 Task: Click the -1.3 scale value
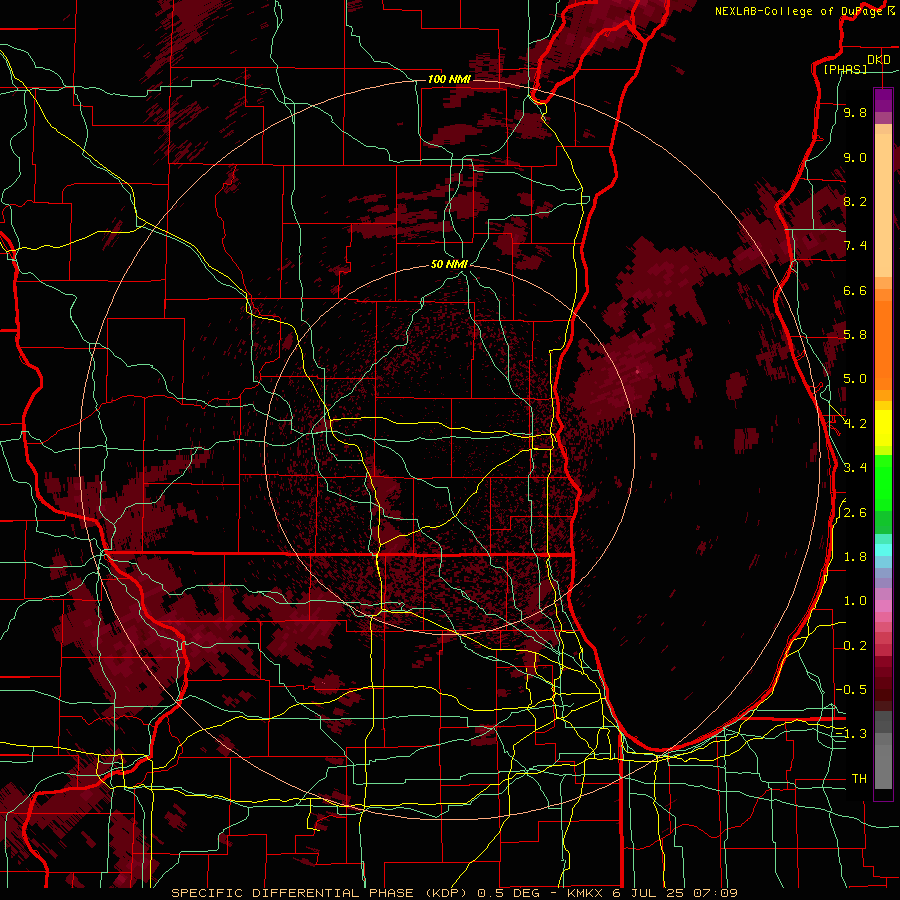[852, 734]
